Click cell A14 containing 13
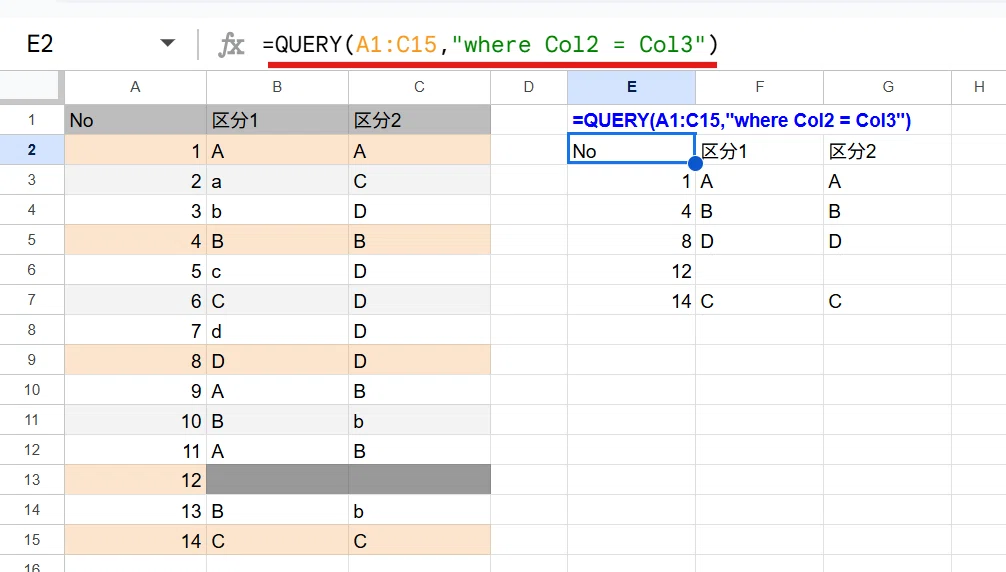 click(x=135, y=510)
